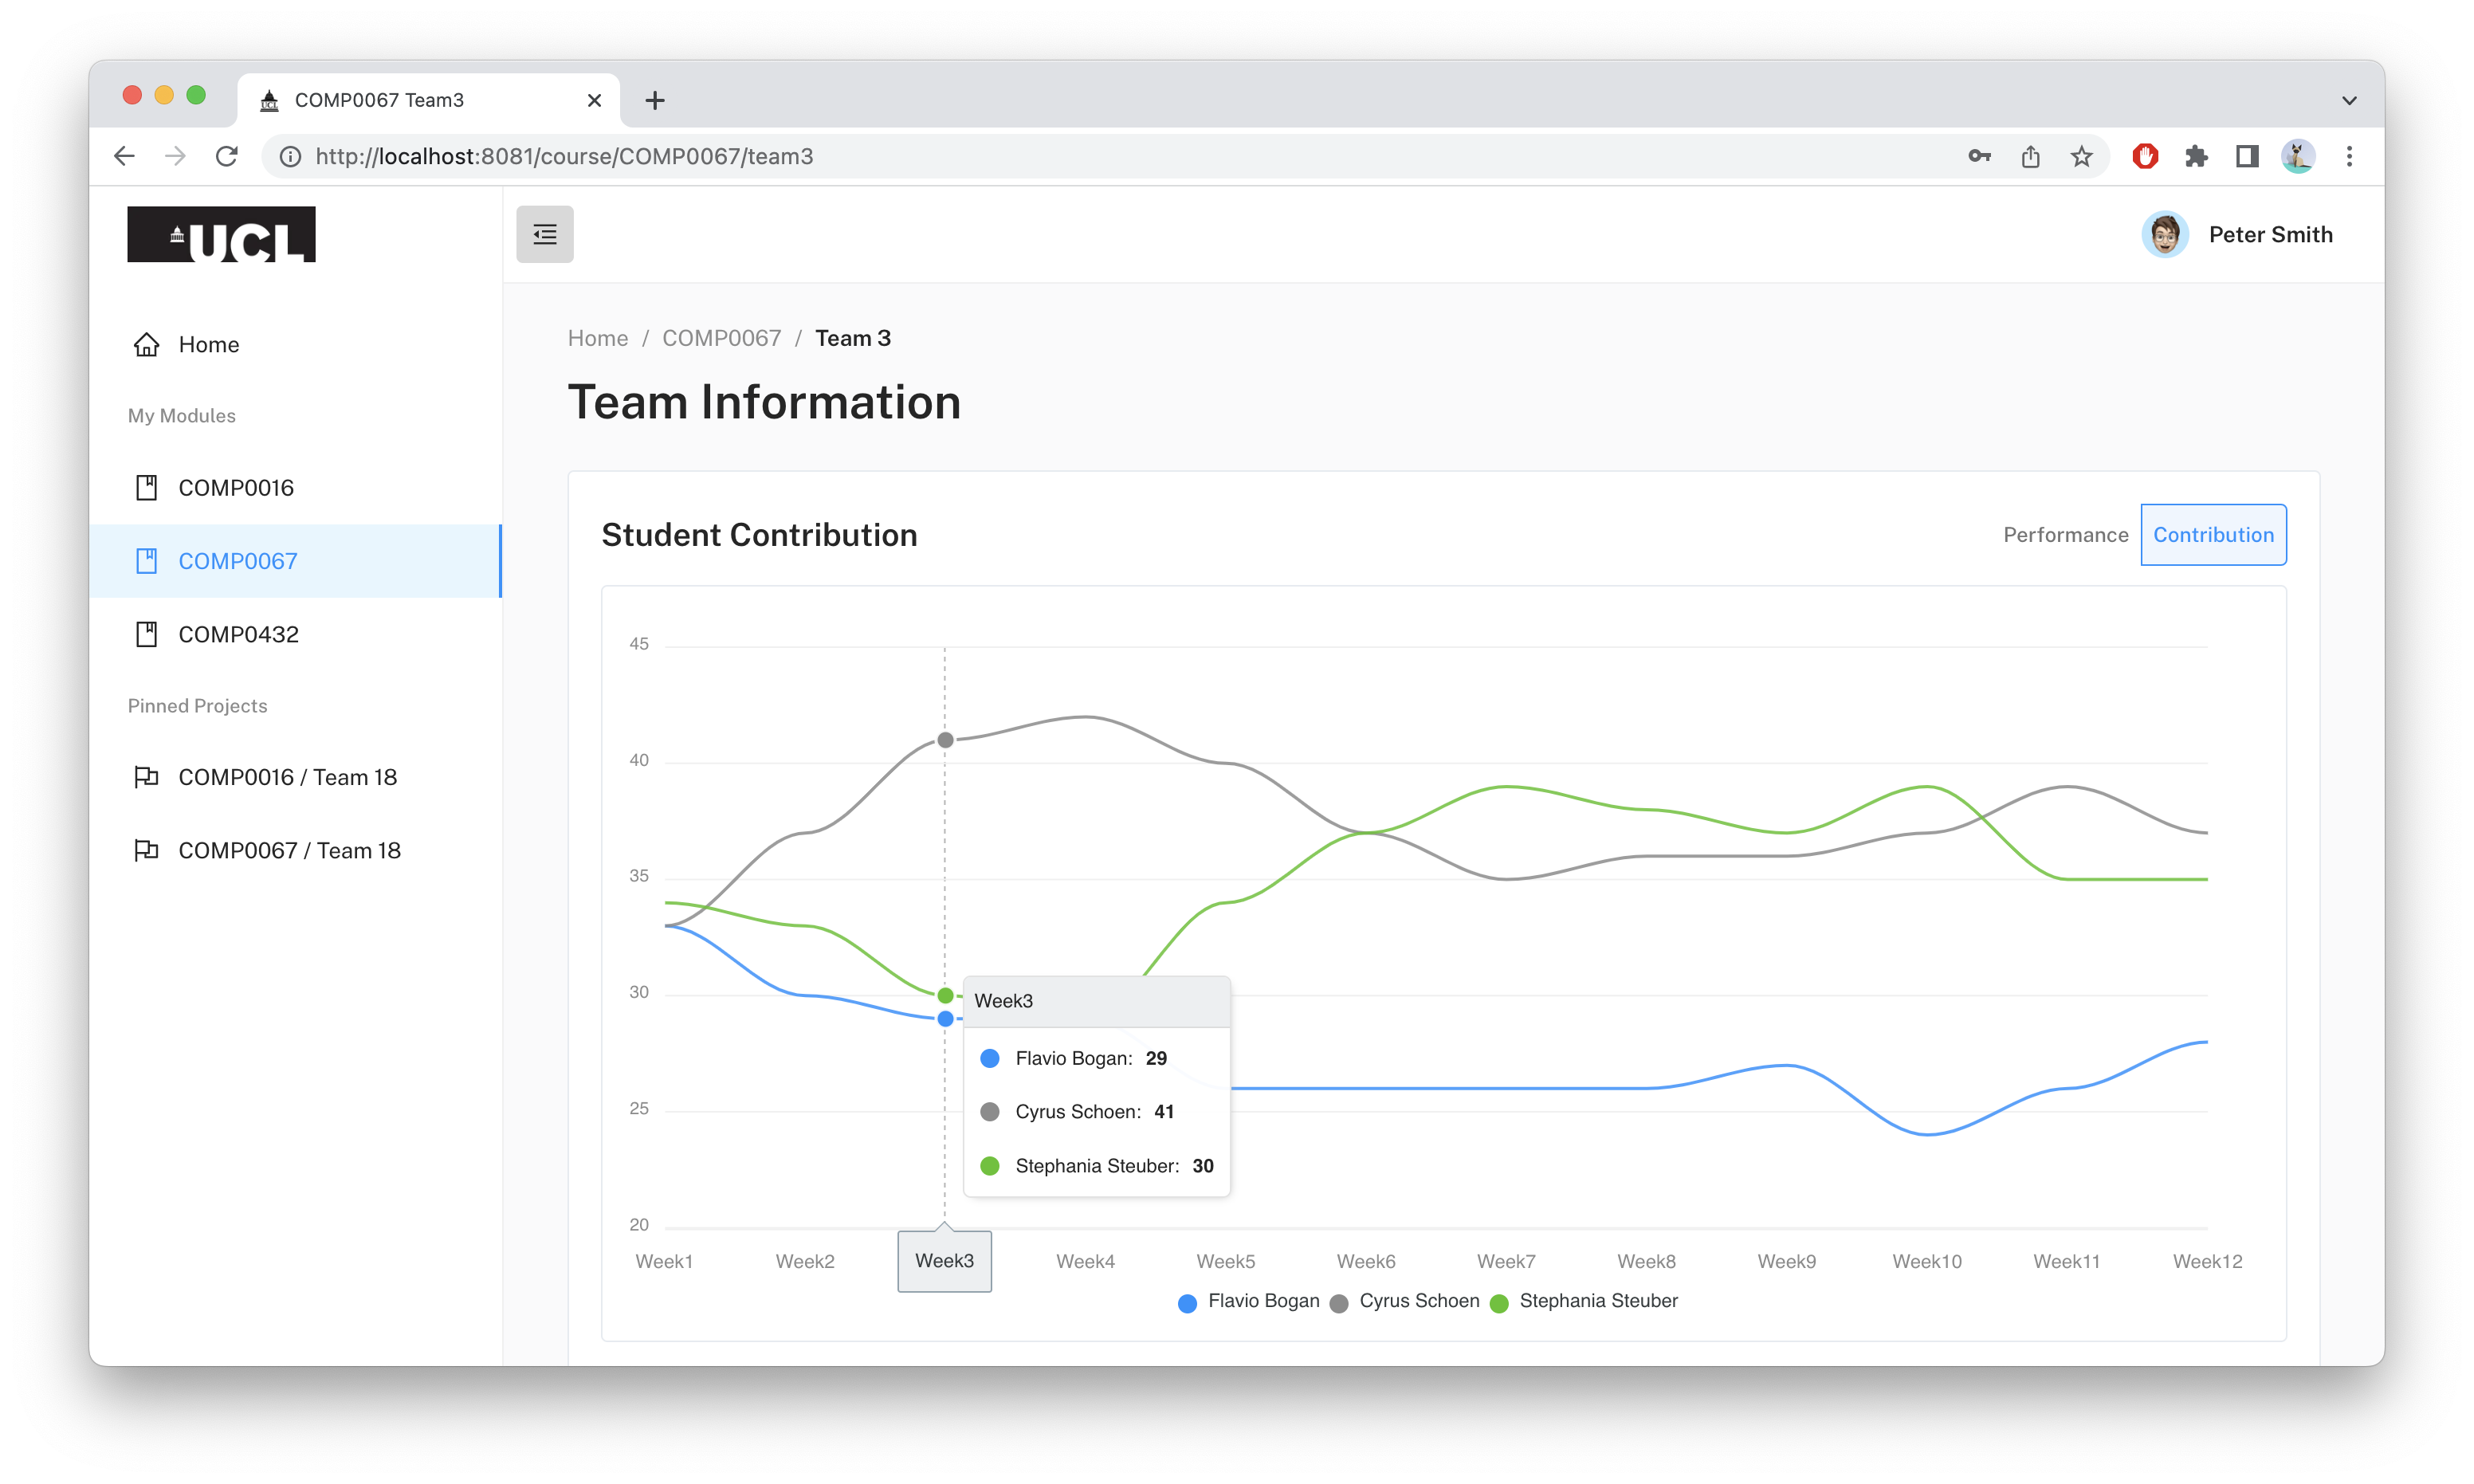2474x1484 pixels.
Task: Switch to Performance view
Action: (2065, 535)
